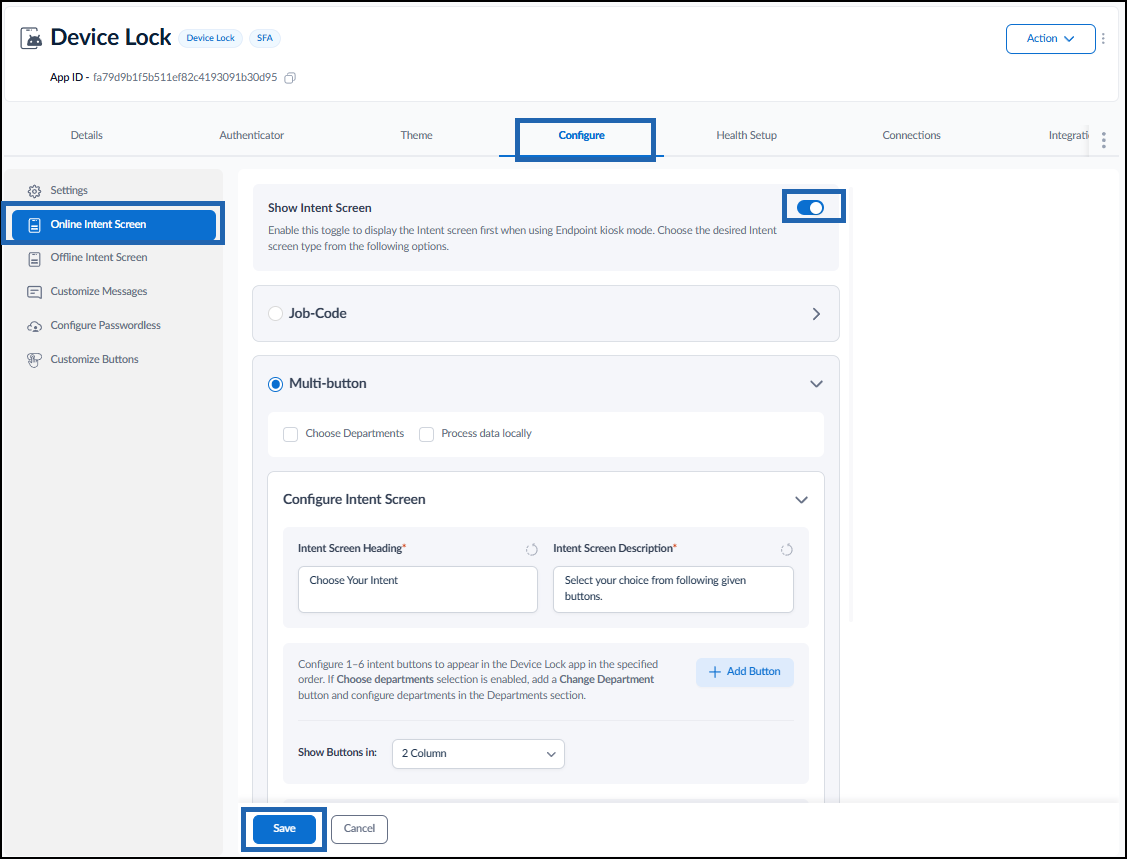Collapse the Configure Intent Screen section
Viewport: 1127px width, 859px height.
801,500
